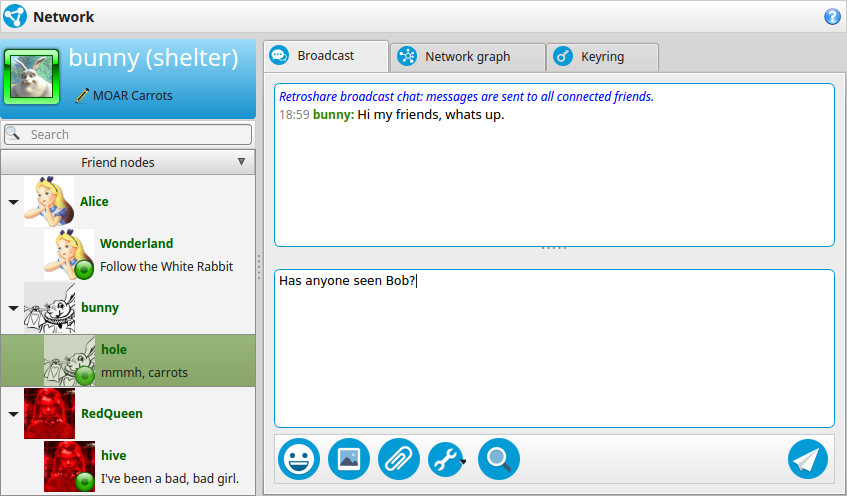Edit status message via the pencil icon
847x496 pixels.
click(x=82, y=96)
